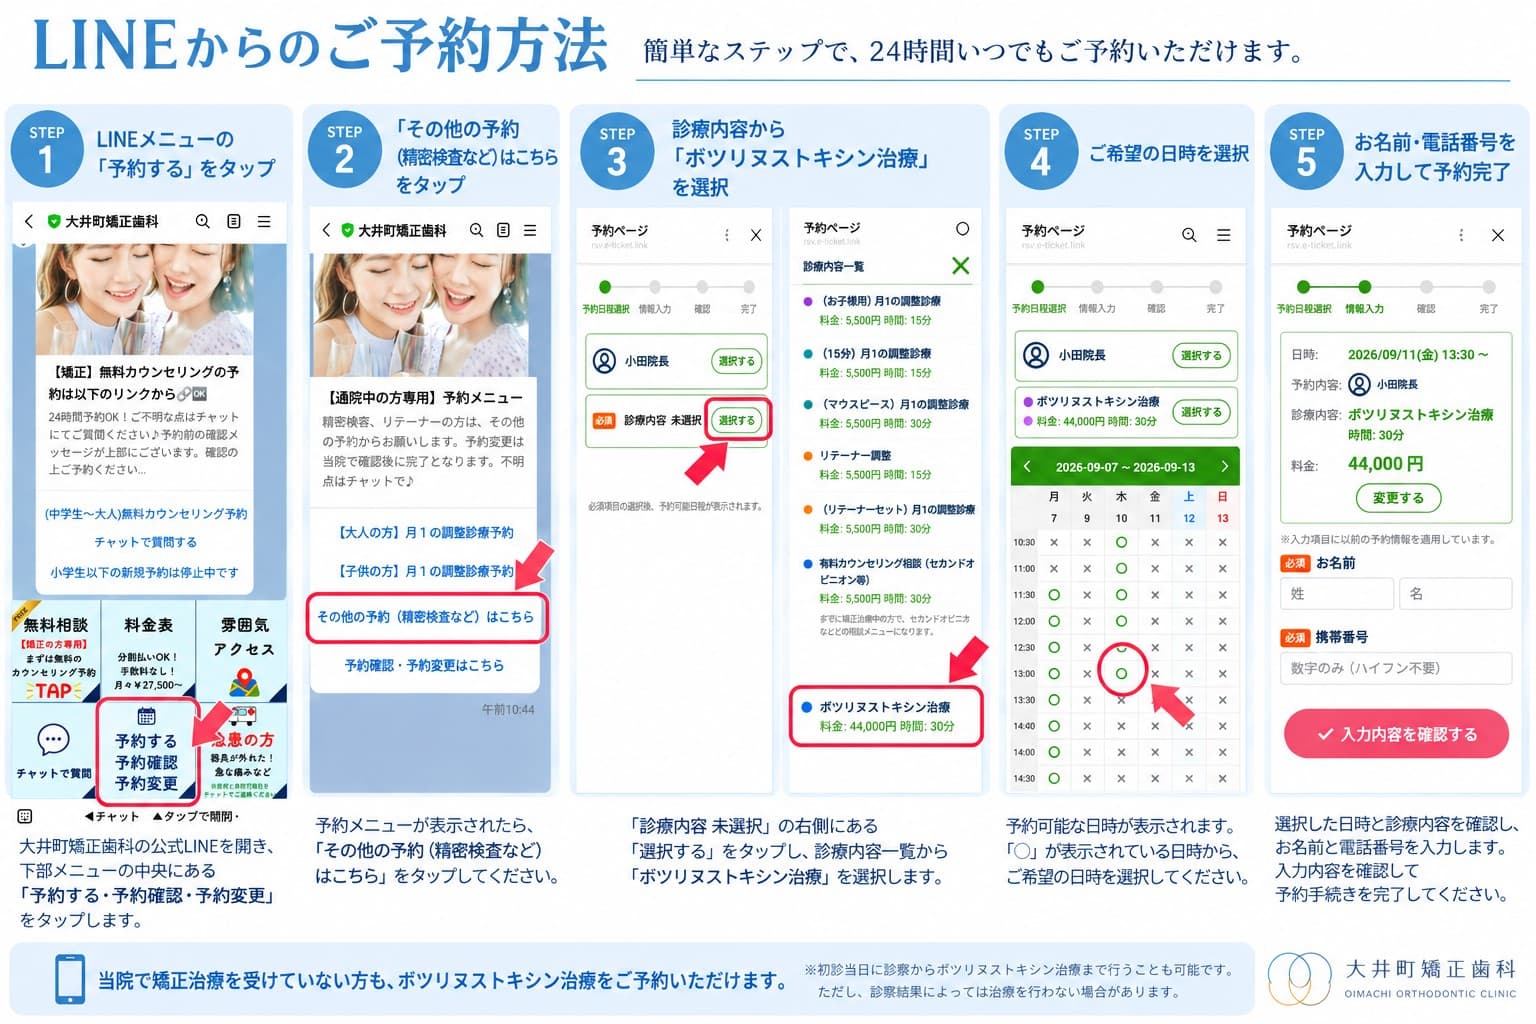Pick the 月 7 slot at 11:30
Image resolution: width=1536 pixels, height=1024 pixels.
[x=1054, y=595]
